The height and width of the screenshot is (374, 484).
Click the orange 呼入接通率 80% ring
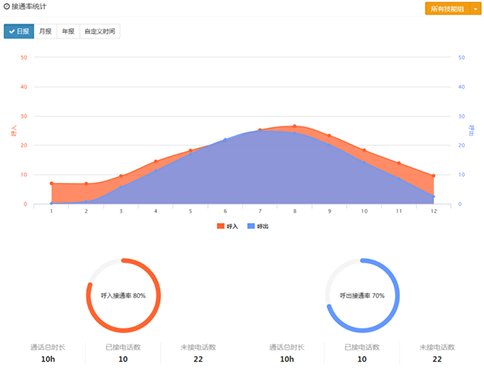123,295
